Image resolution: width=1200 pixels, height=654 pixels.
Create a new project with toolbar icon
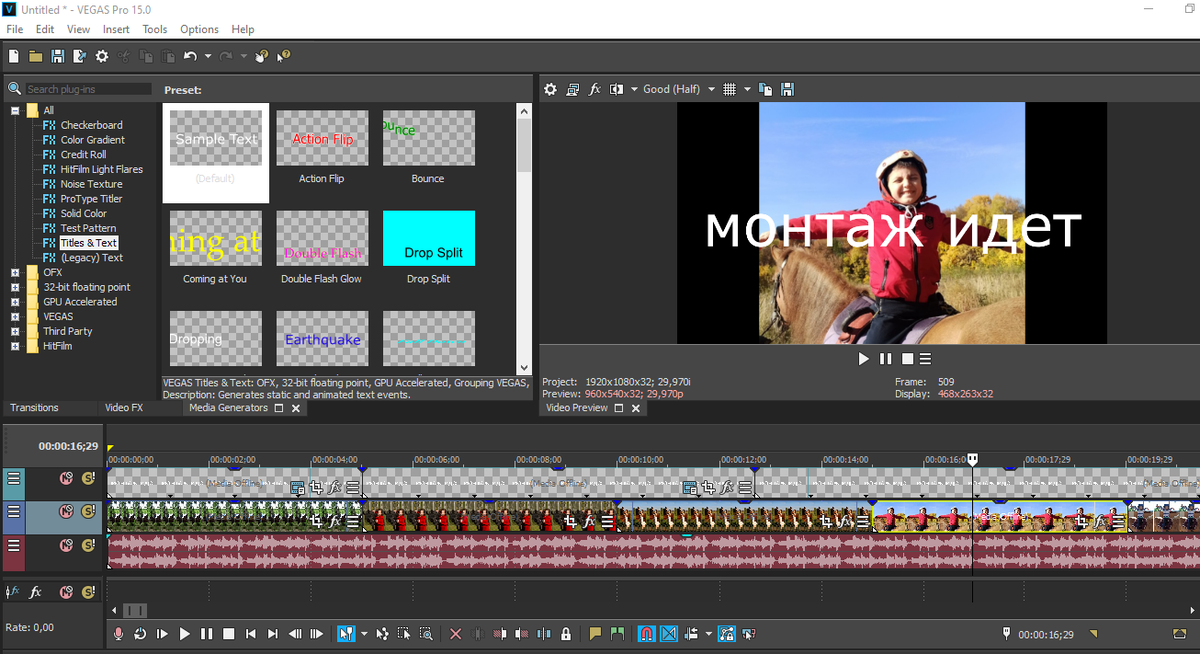point(14,56)
